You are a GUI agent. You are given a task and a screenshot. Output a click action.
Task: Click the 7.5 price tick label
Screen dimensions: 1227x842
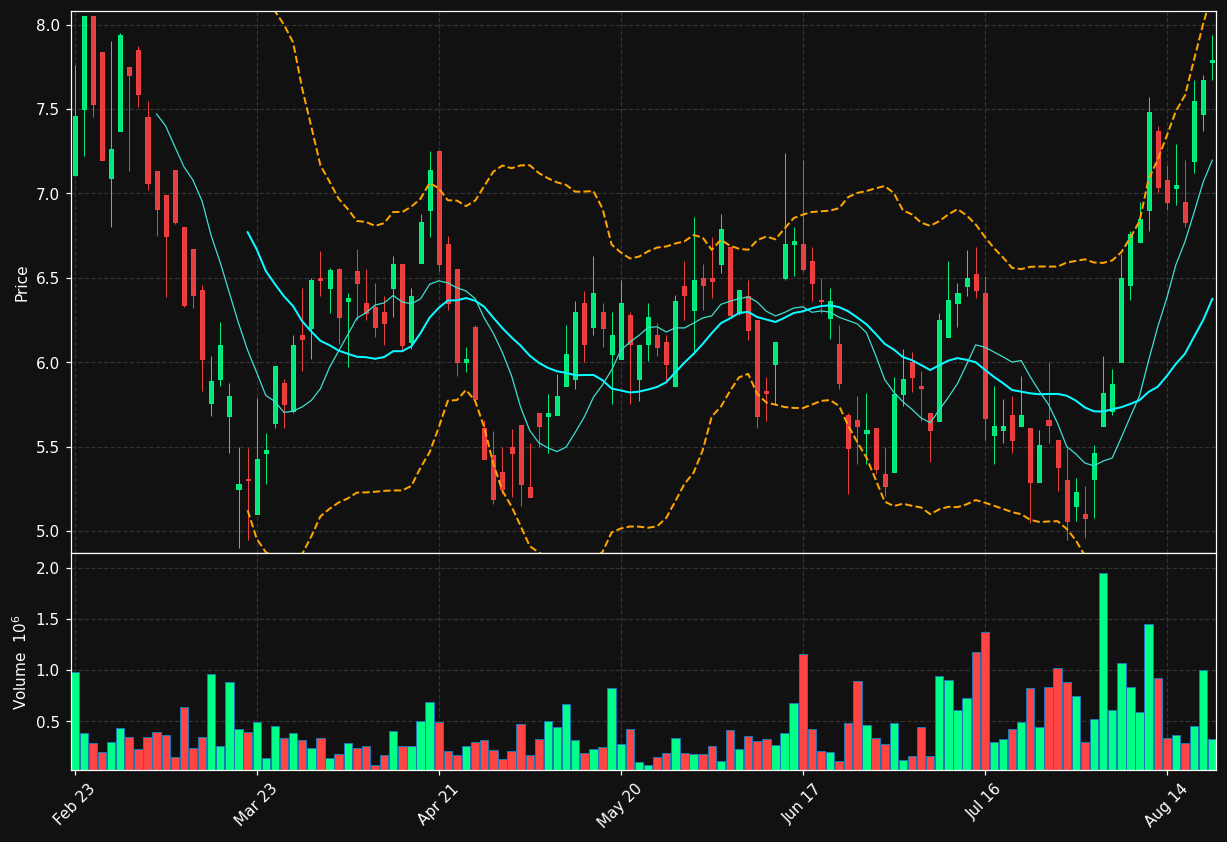pyautogui.click(x=50, y=109)
